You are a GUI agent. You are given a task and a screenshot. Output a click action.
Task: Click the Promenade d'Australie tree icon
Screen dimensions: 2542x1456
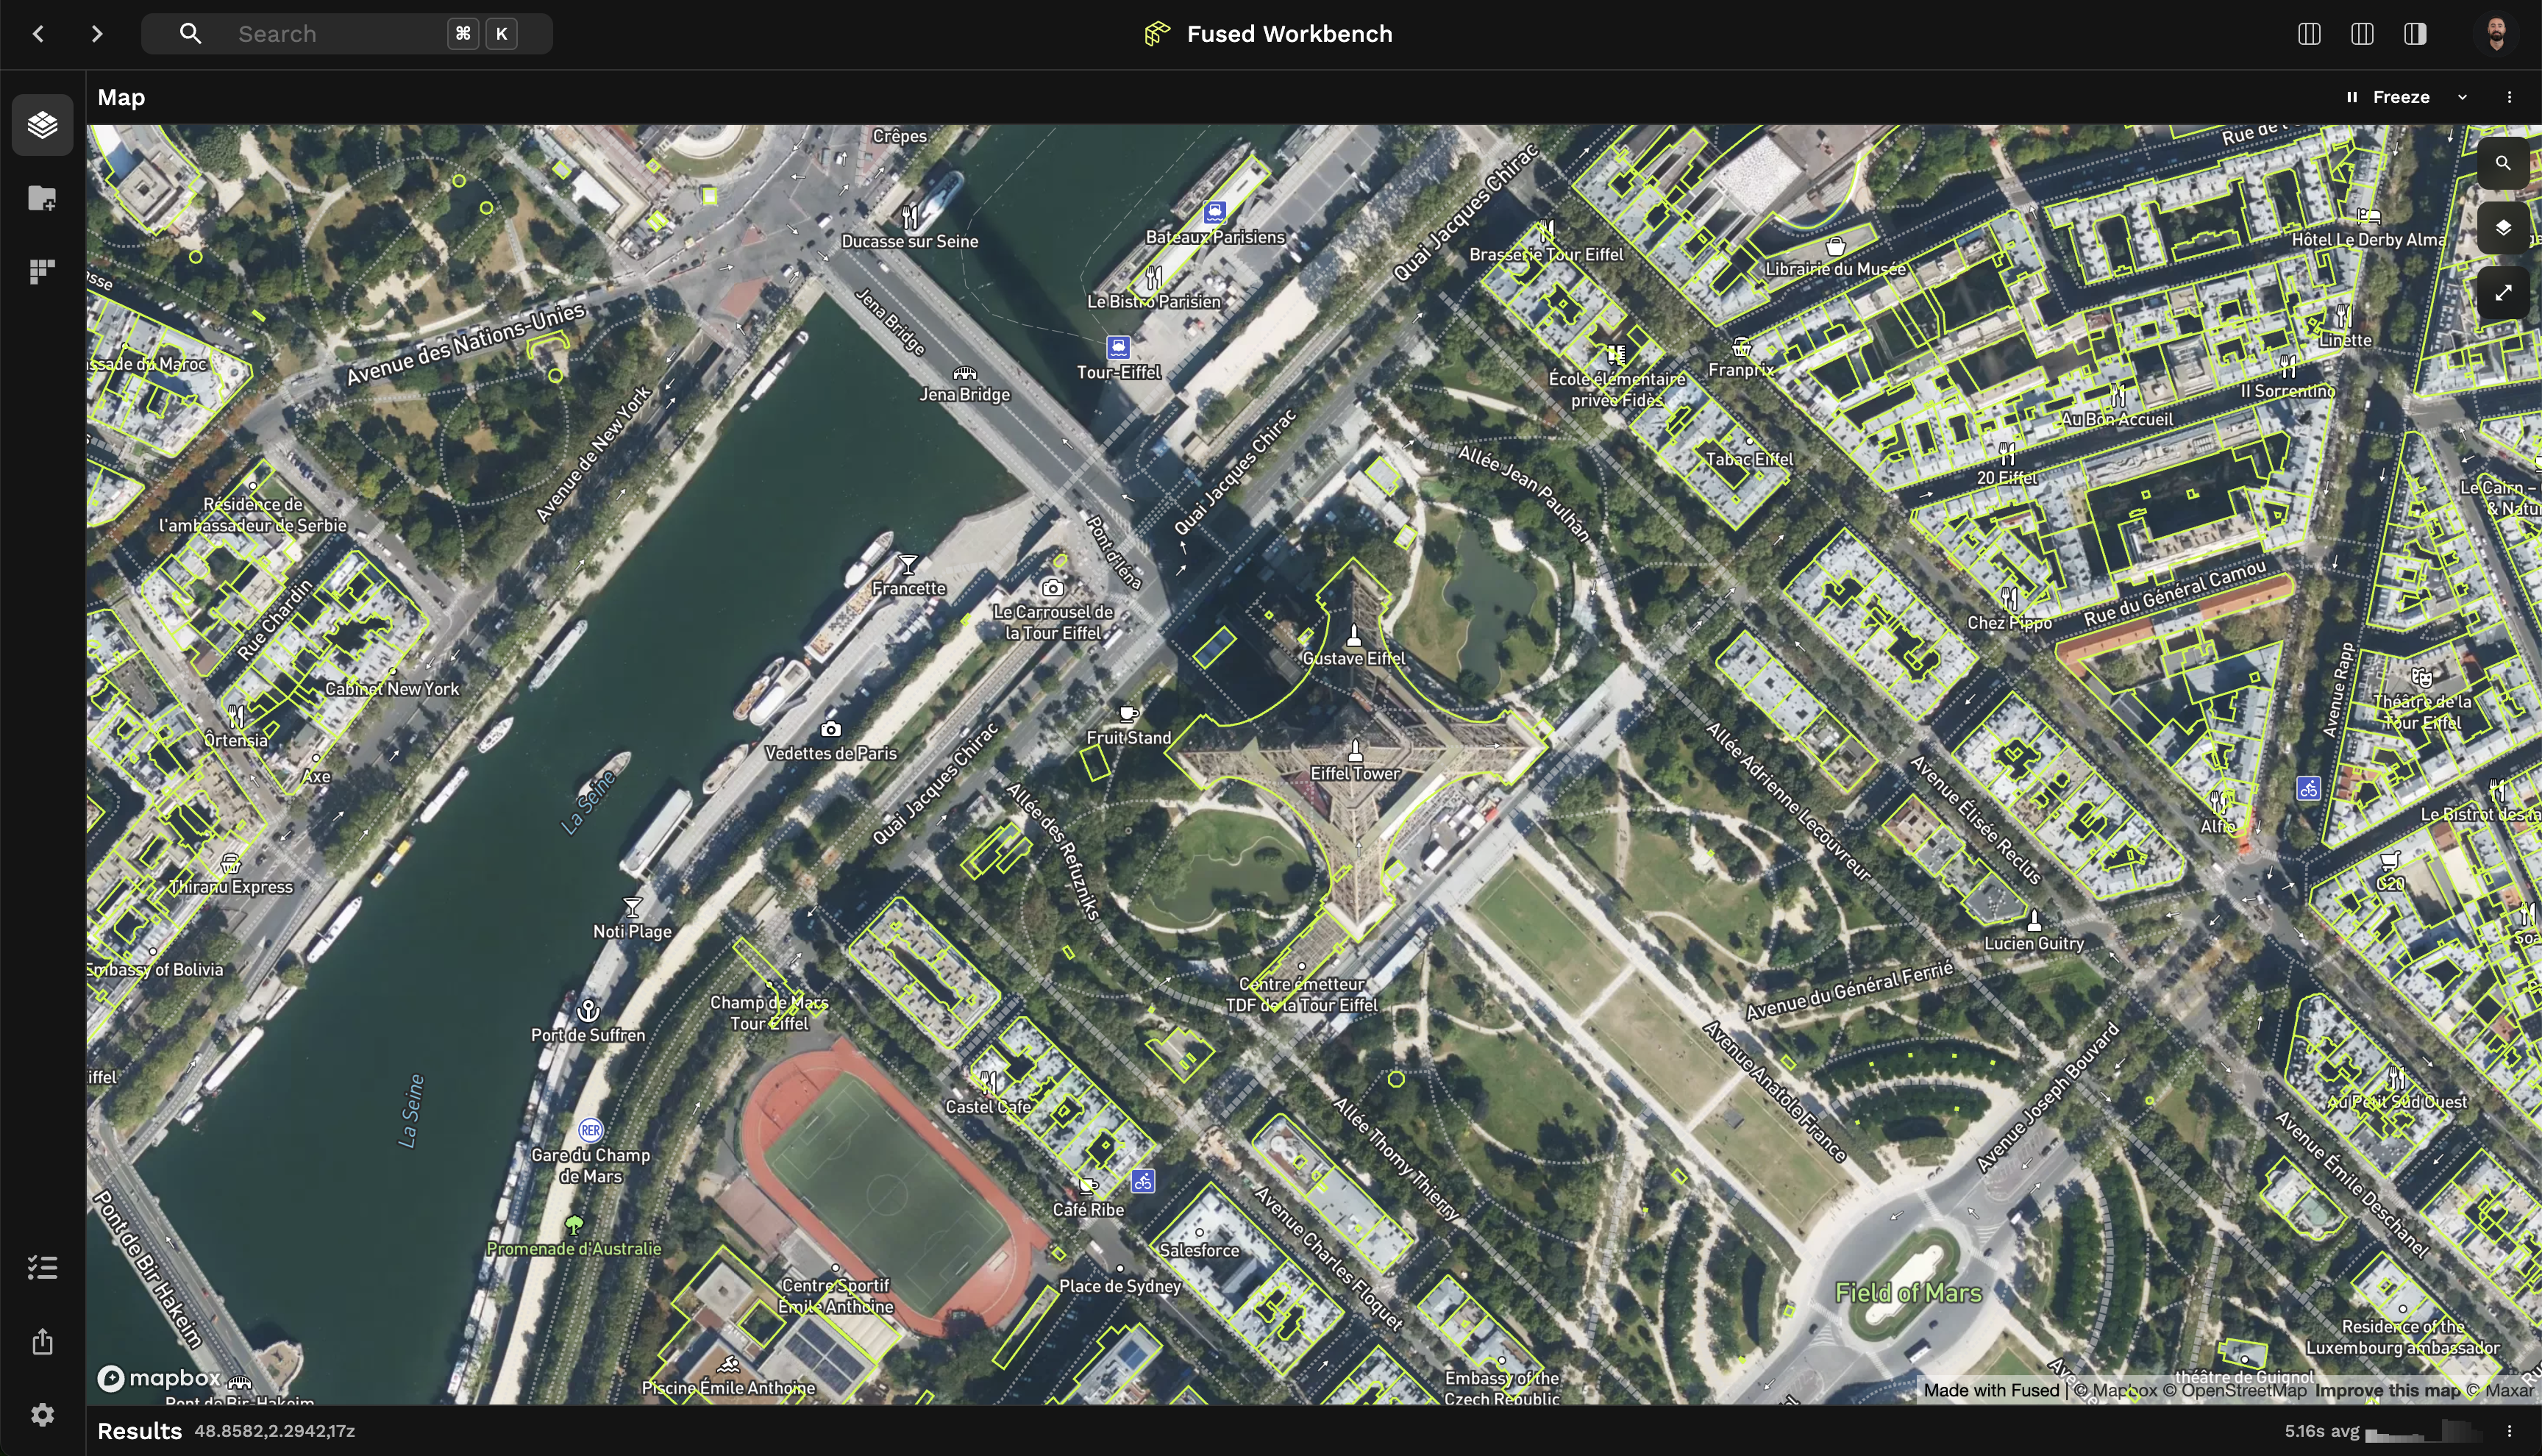pyautogui.click(x=574, y=1225)
